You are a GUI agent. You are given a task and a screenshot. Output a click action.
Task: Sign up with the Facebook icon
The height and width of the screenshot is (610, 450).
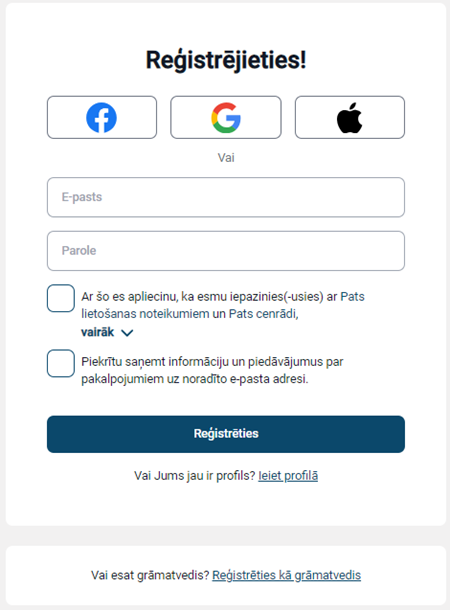coord(102,117)
